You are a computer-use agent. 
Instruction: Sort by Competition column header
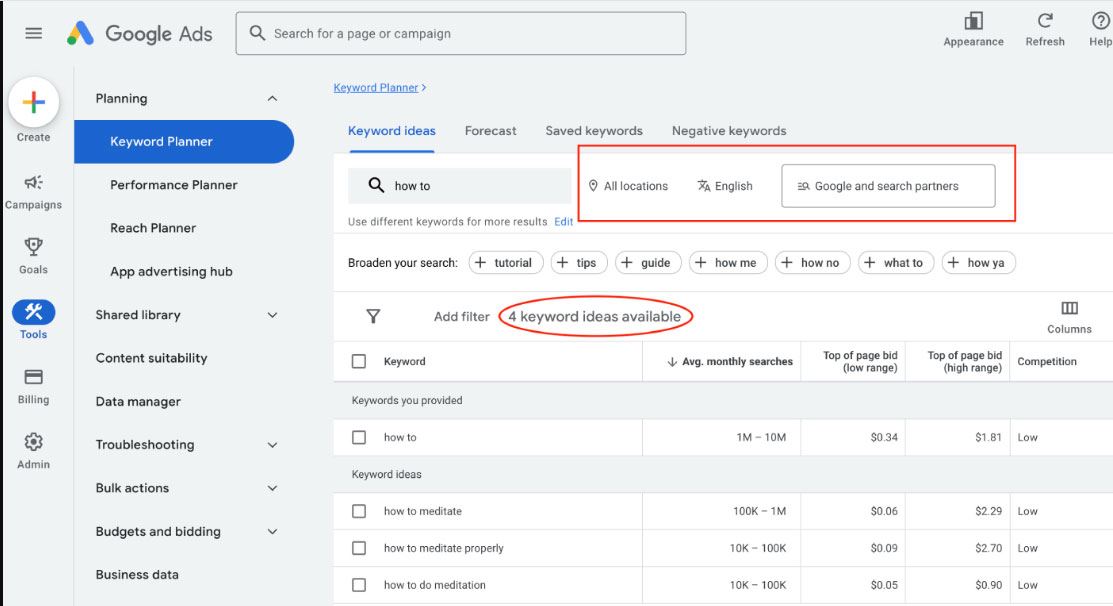point(1047,362)
